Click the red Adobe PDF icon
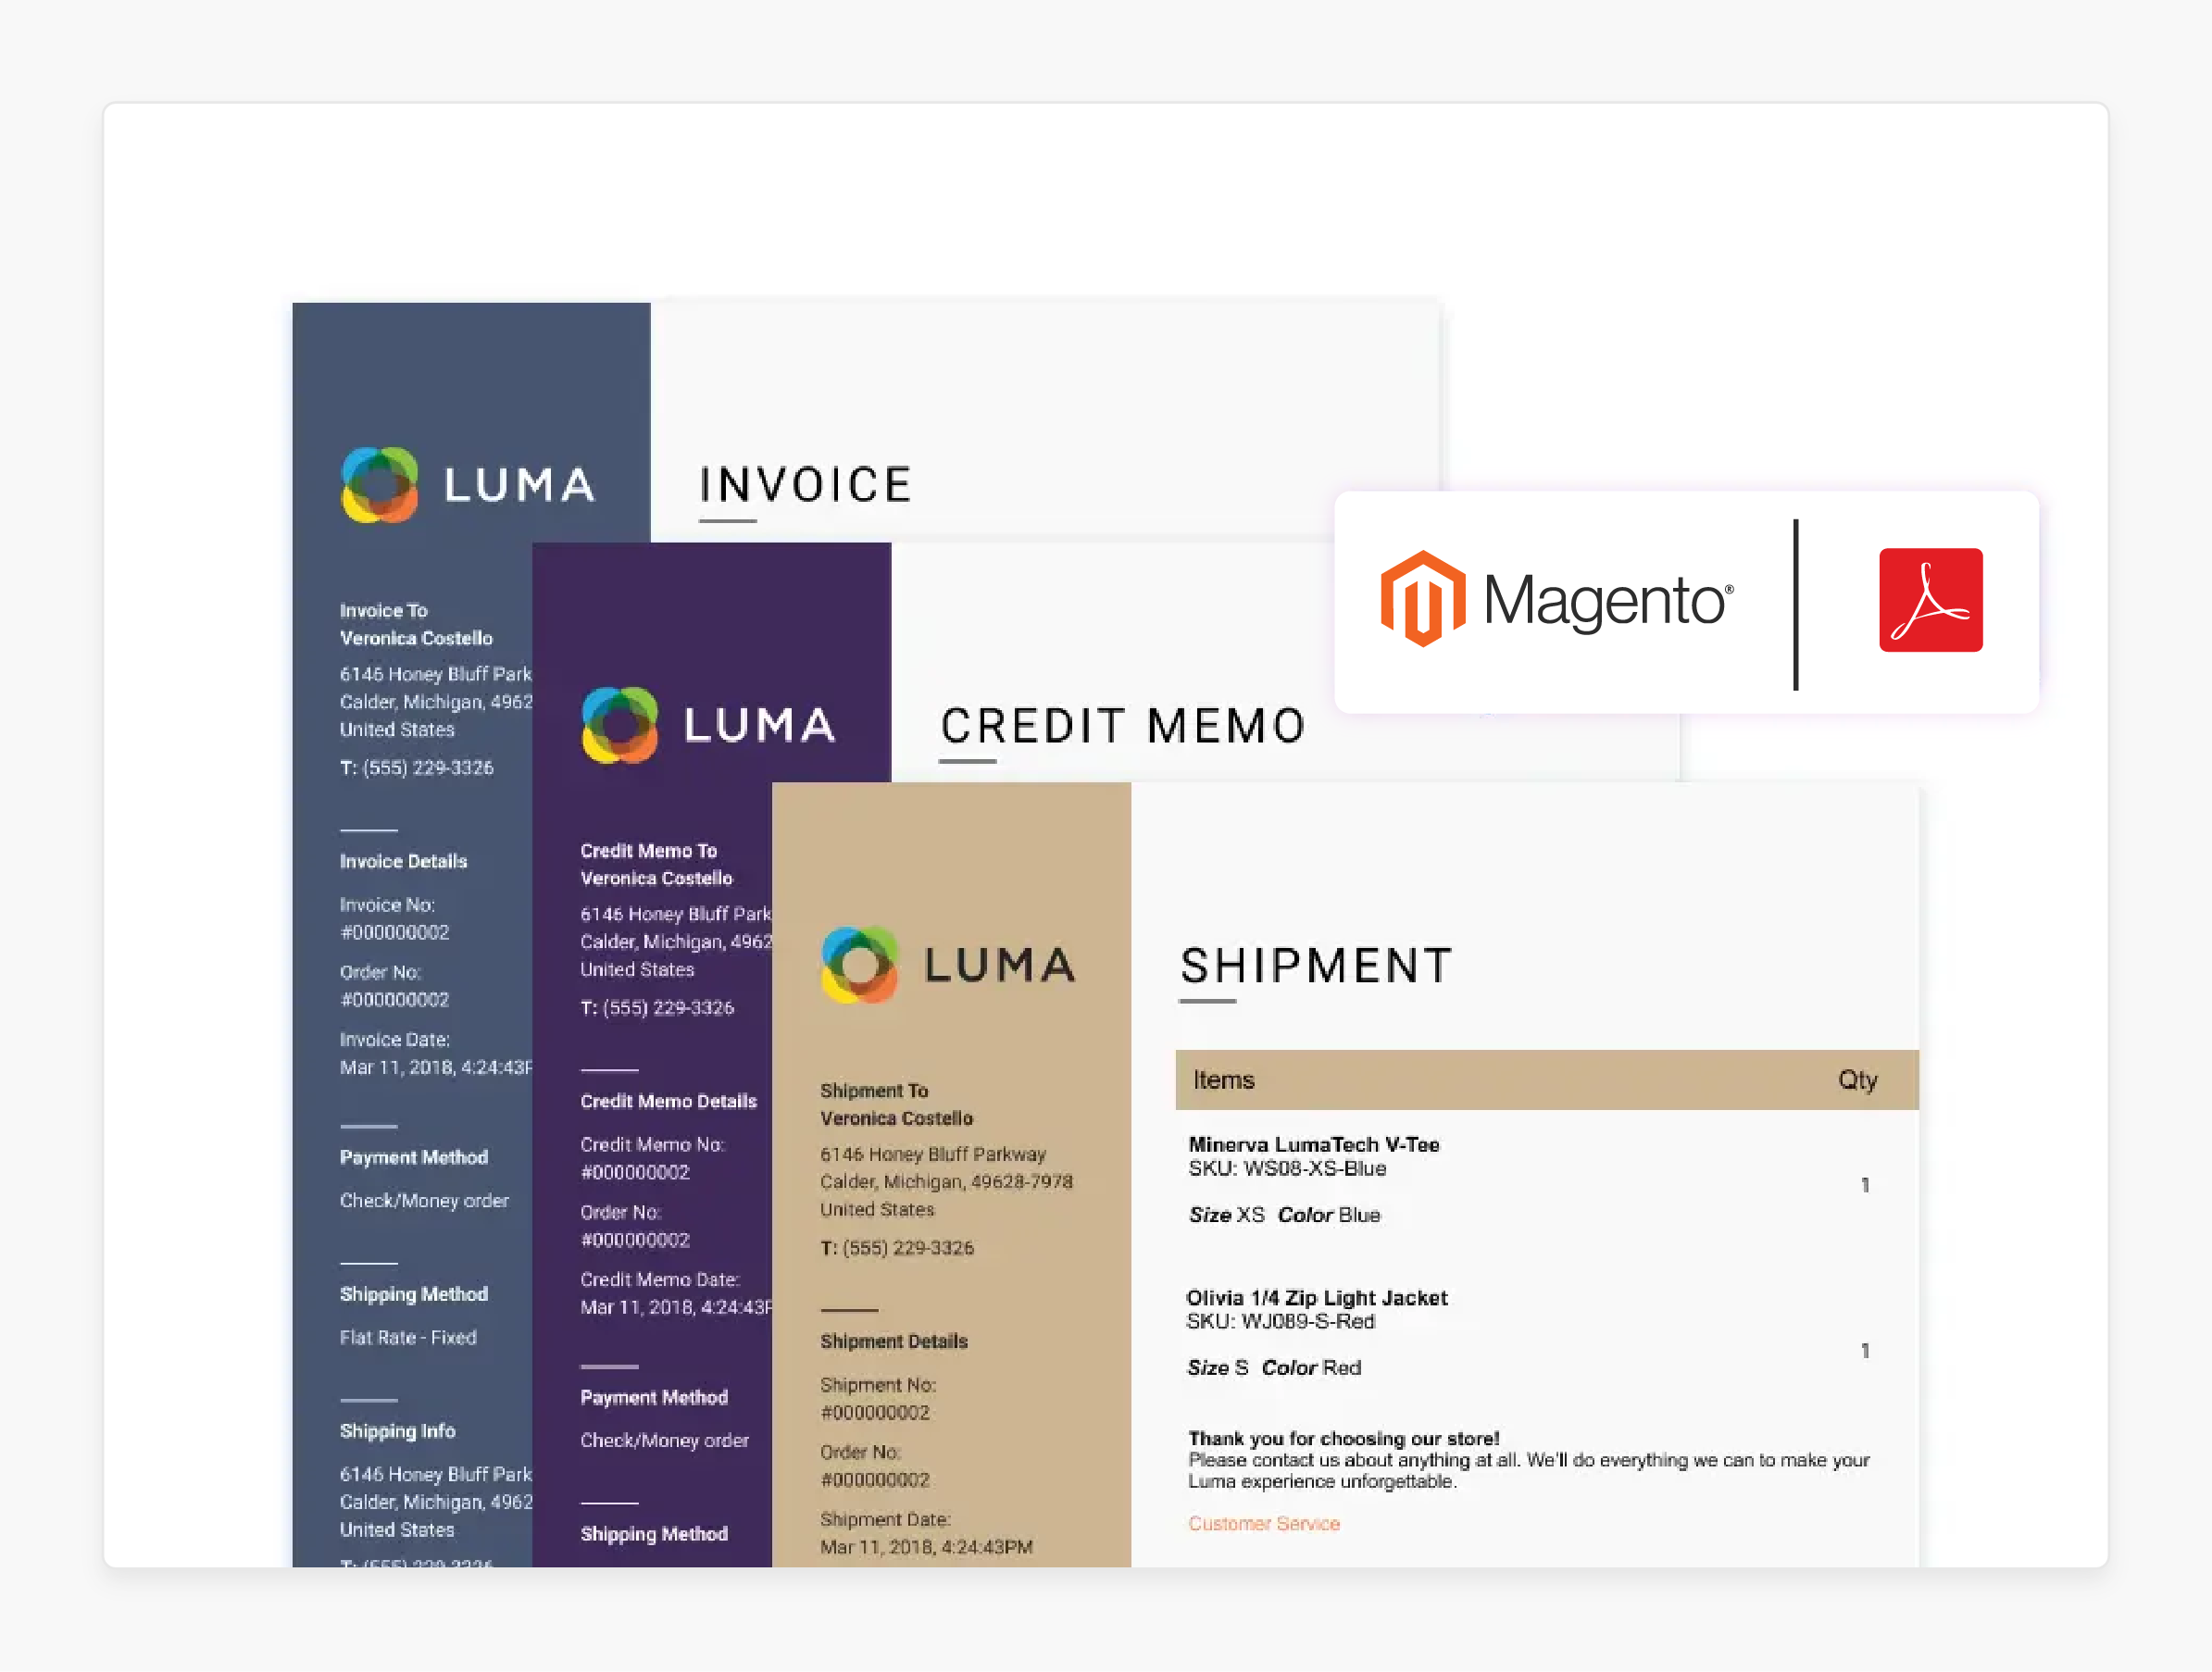2212x1672 pixels. point(1930,600)
